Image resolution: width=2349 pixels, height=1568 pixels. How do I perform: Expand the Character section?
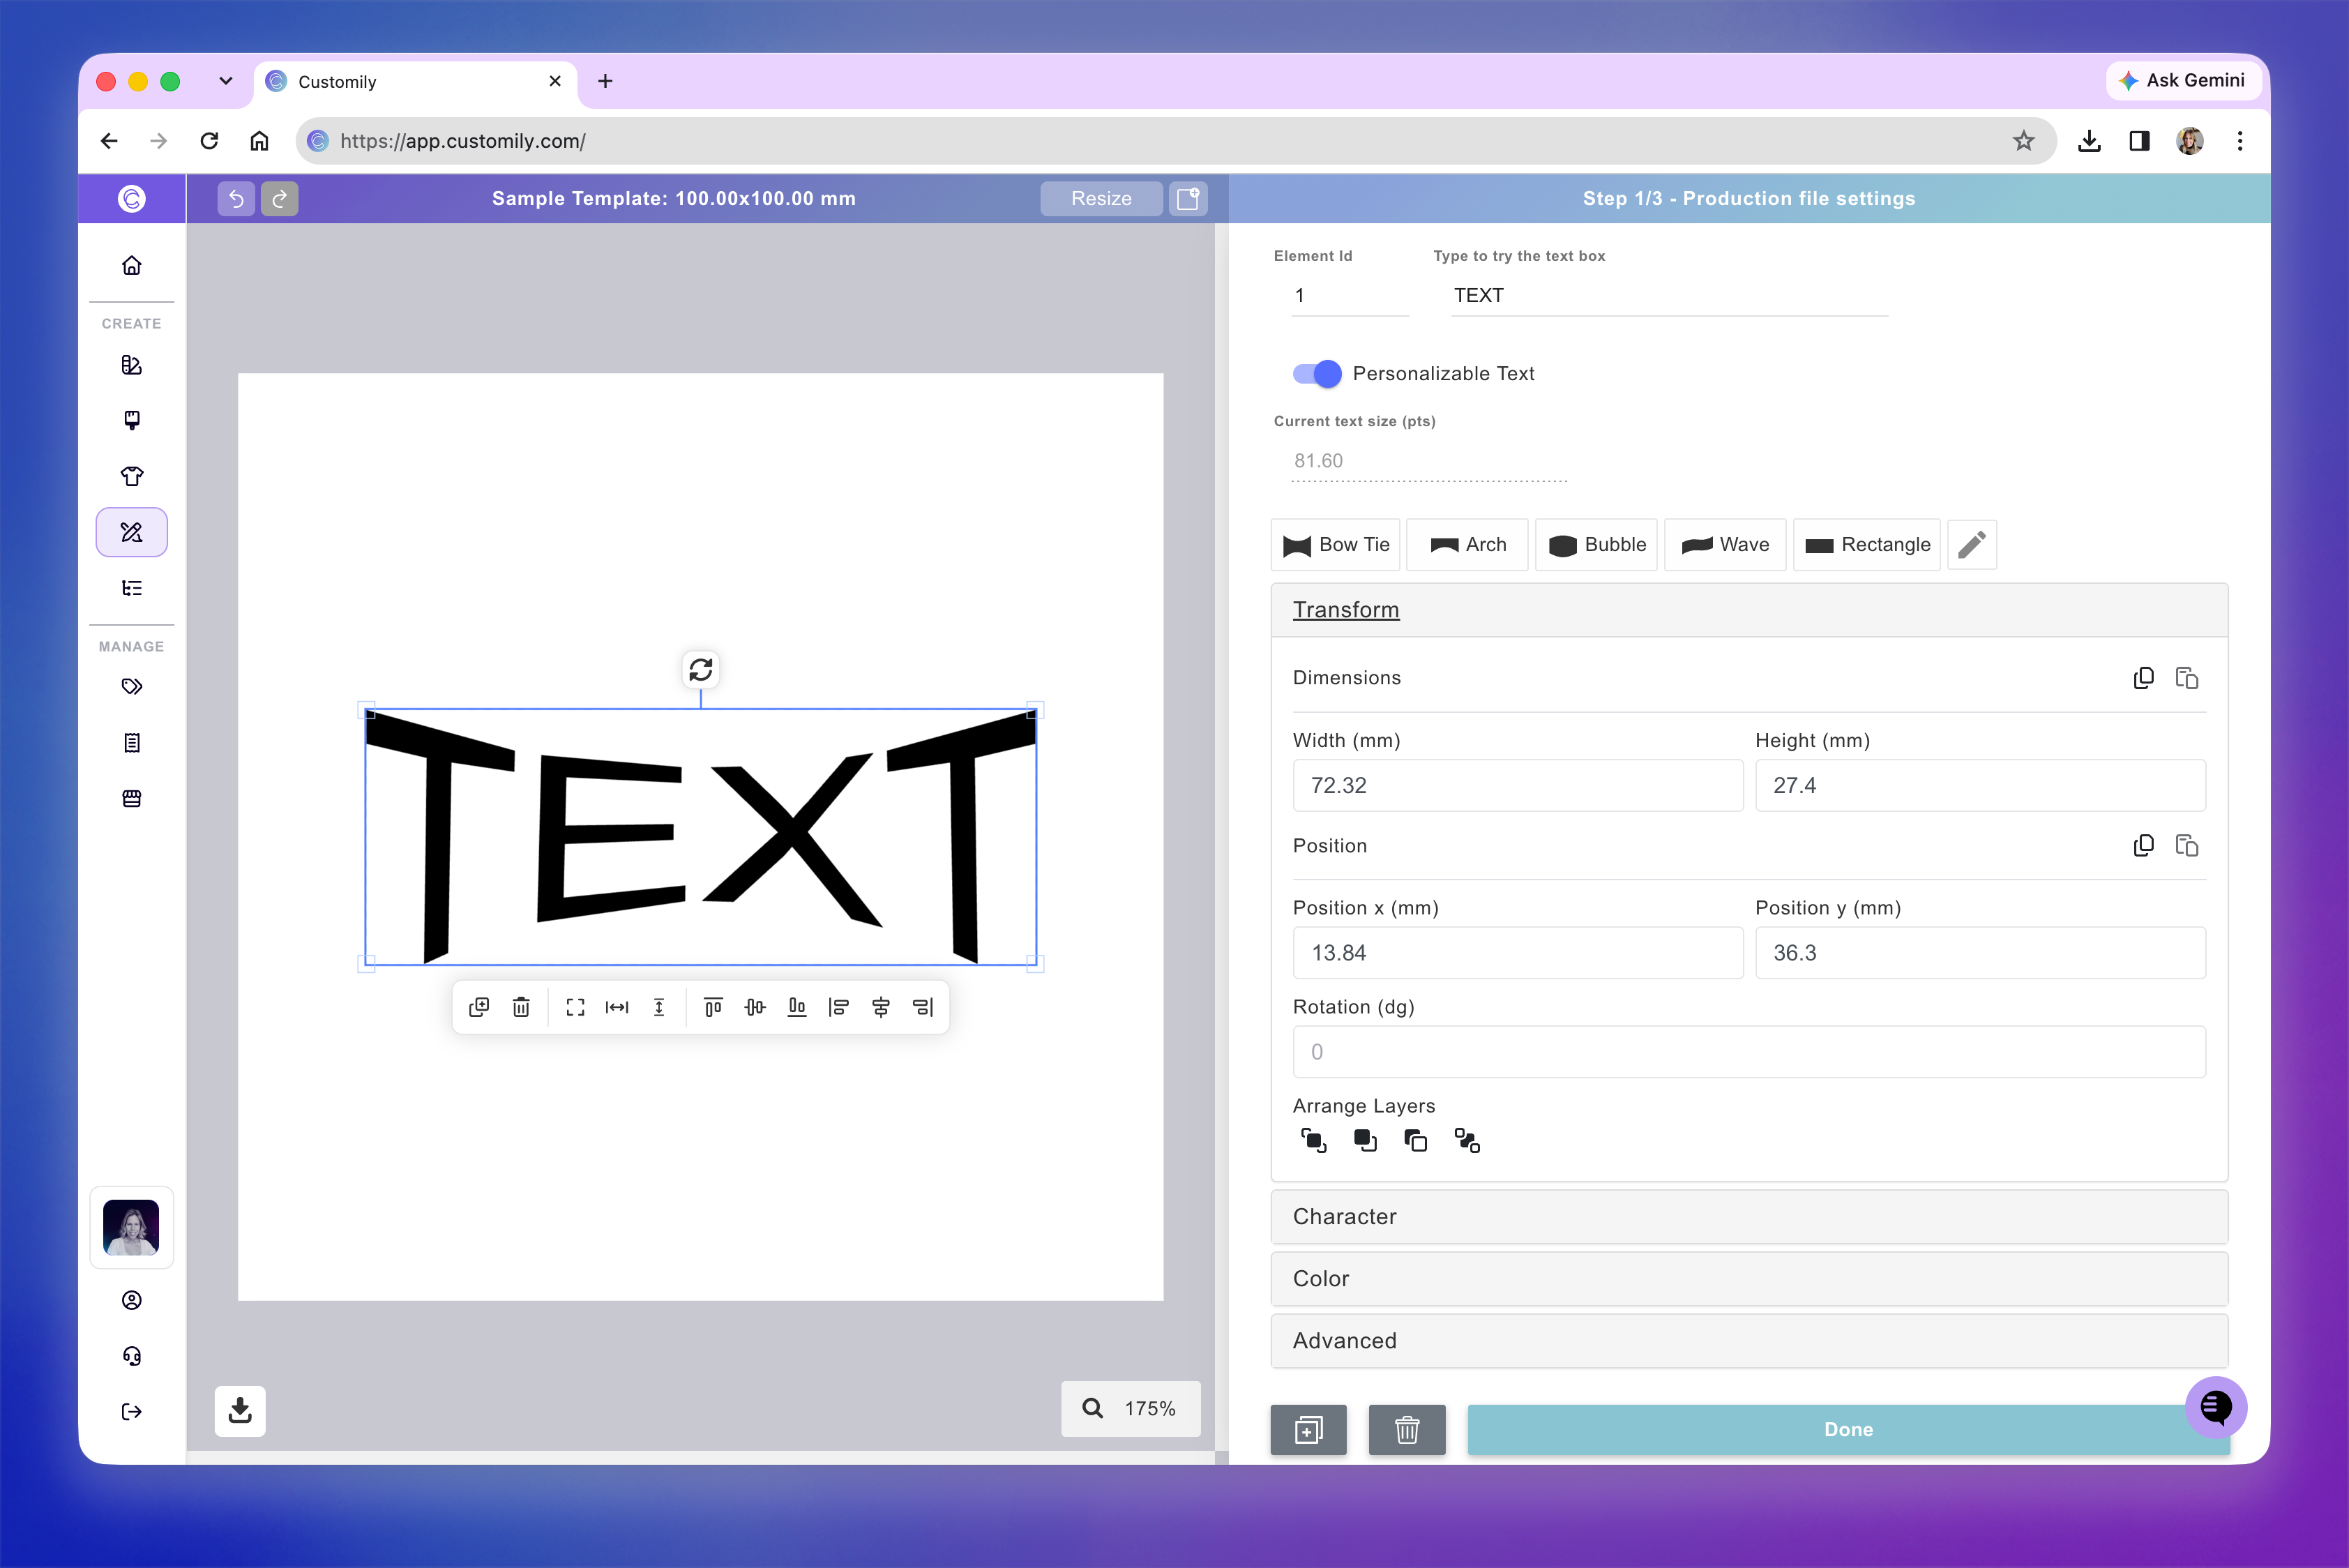1749,1217
